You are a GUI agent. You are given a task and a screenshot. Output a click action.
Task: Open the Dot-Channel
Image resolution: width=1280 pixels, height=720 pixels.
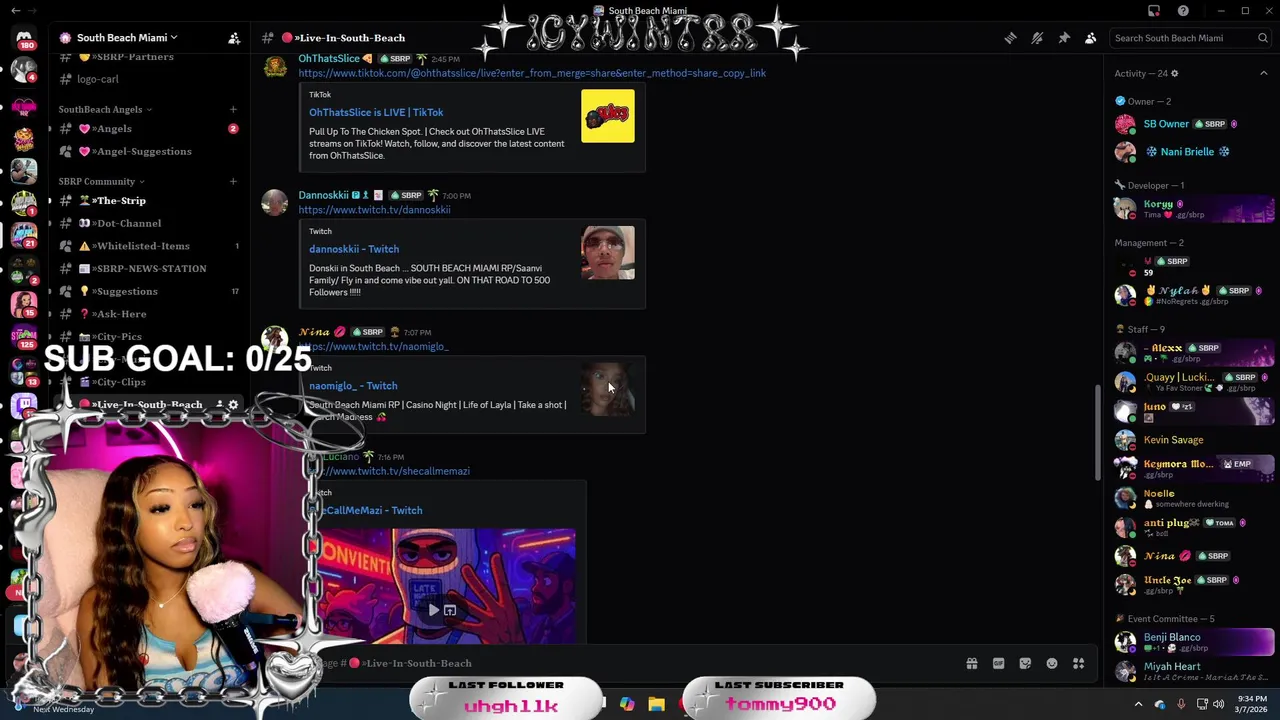coord(148,223)
